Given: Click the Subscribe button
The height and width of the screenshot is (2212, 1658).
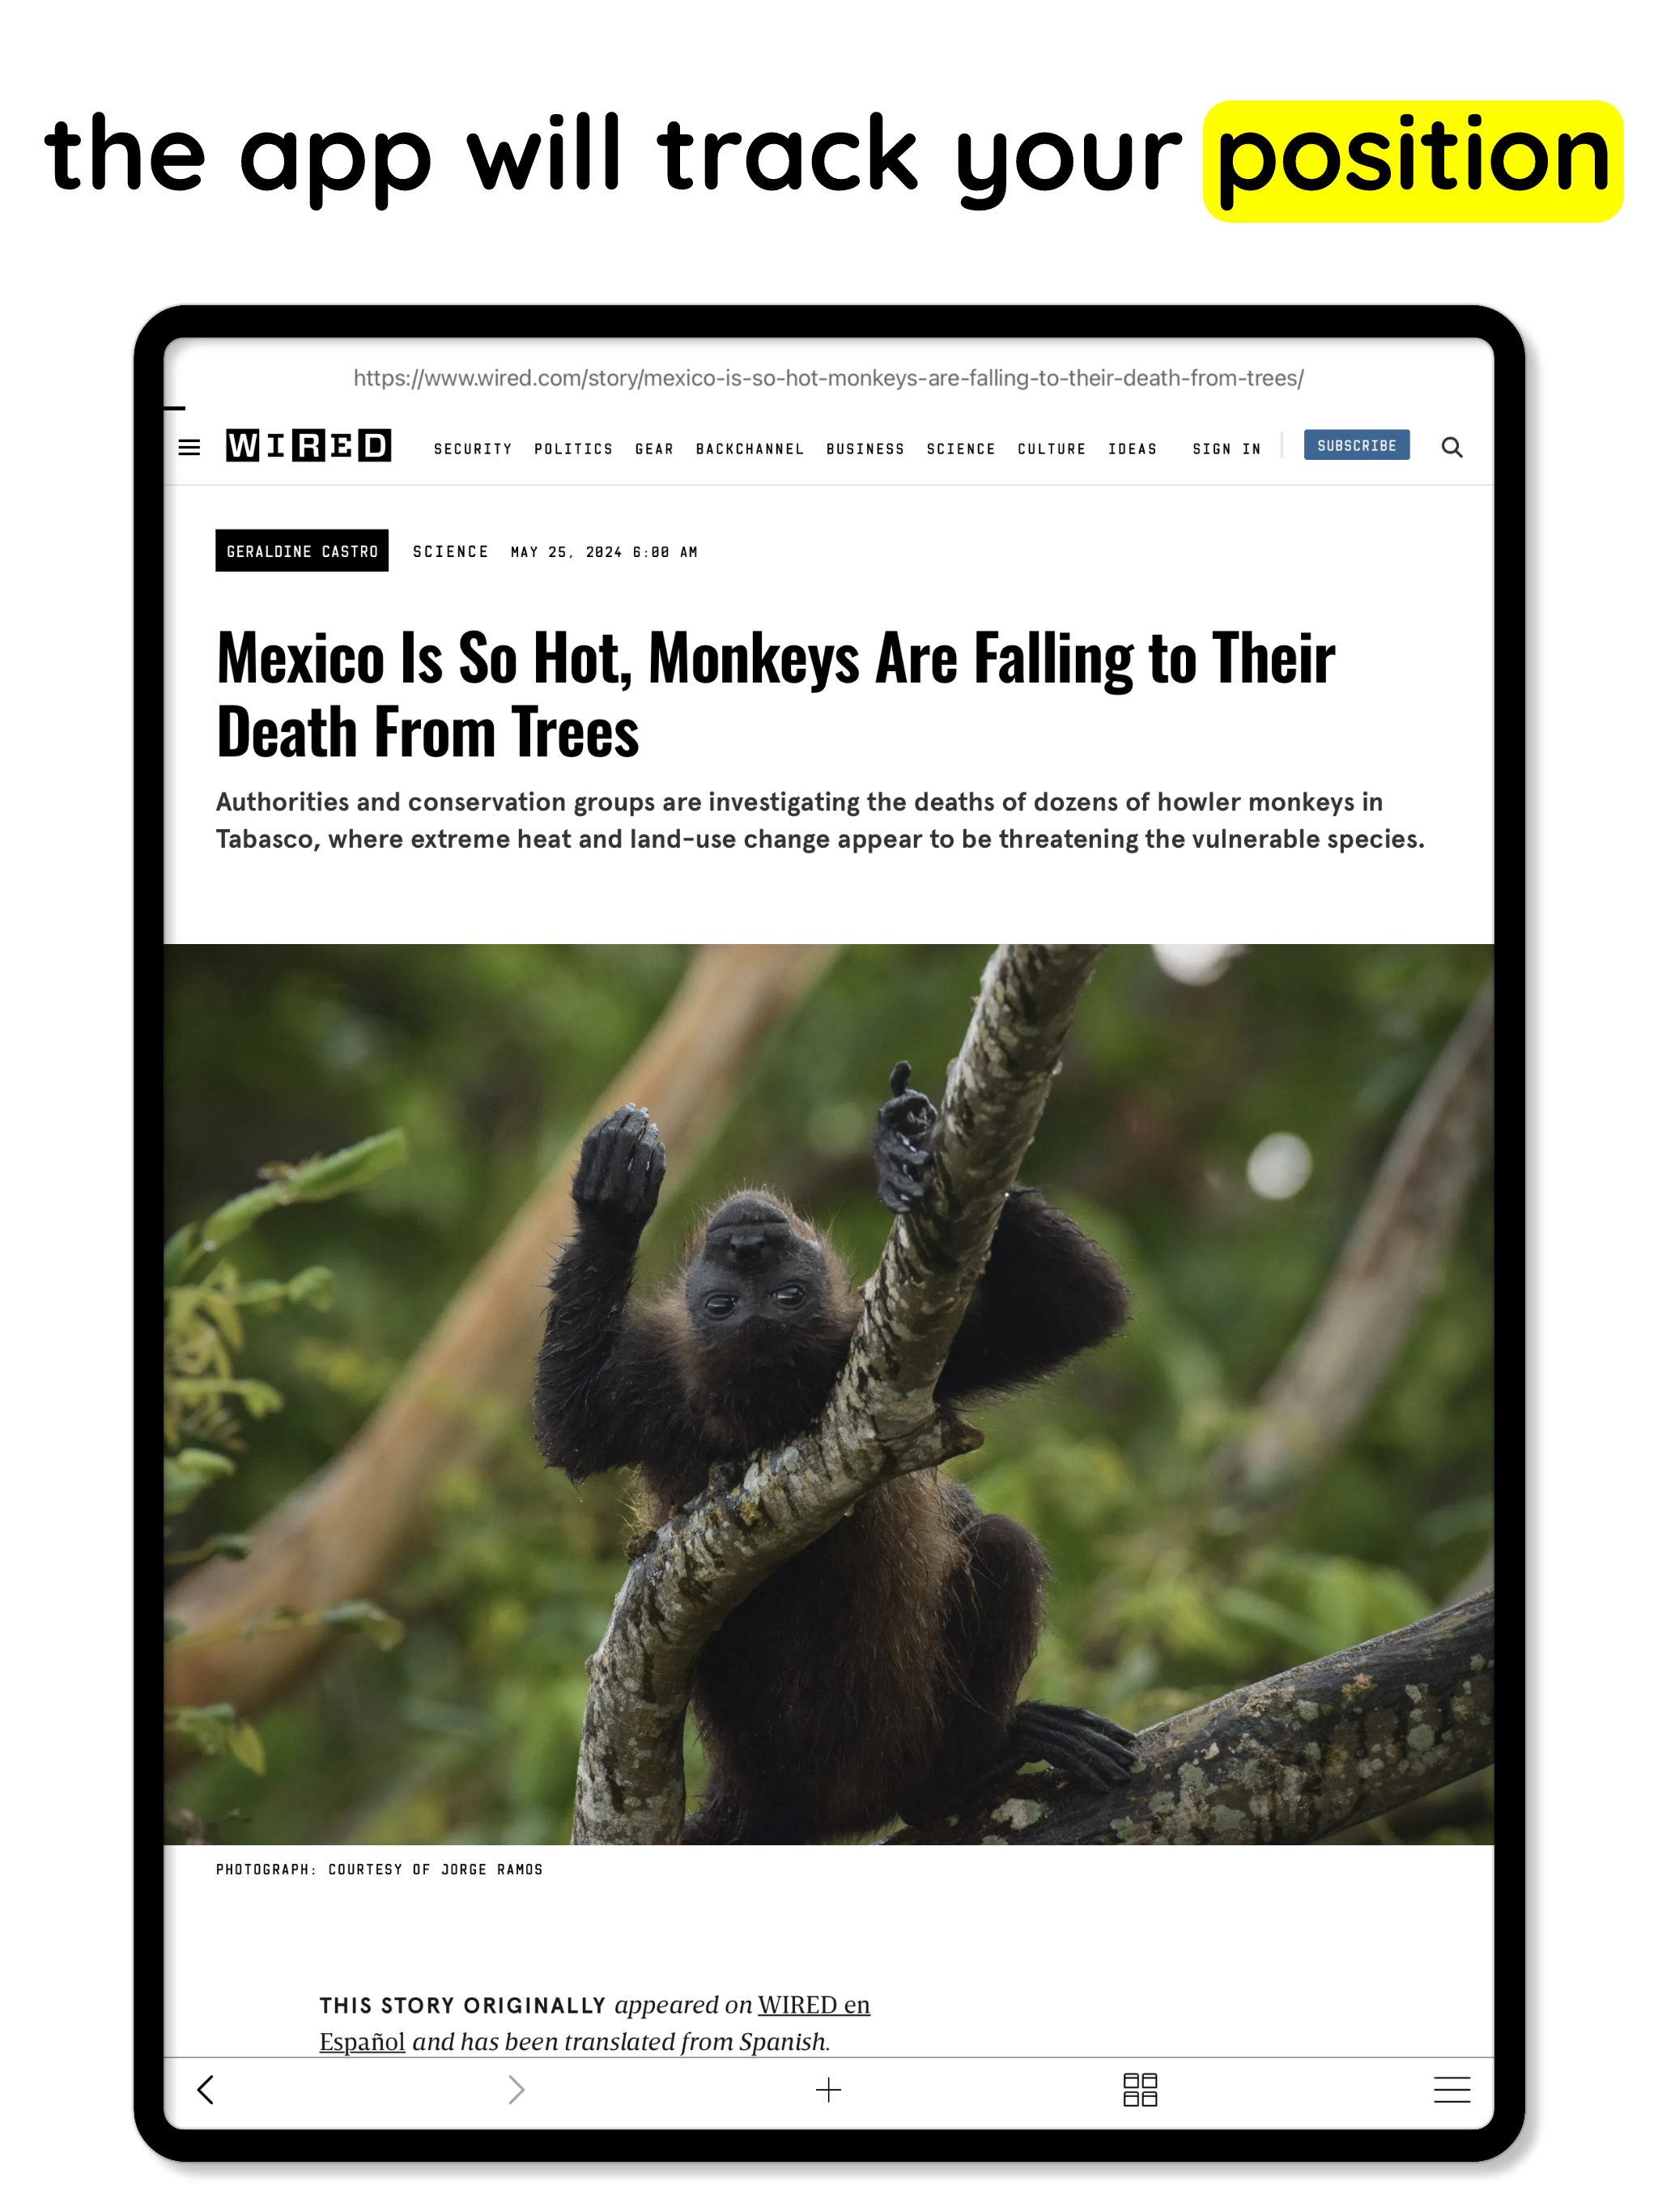Looking at the screenshot, I should [1356, 445].
